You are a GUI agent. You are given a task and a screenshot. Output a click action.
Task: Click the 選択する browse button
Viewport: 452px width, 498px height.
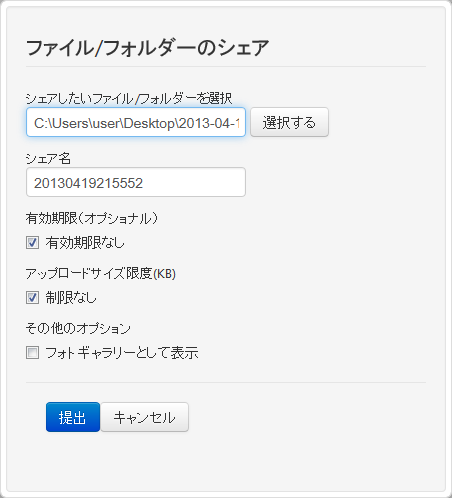point(289,122)
